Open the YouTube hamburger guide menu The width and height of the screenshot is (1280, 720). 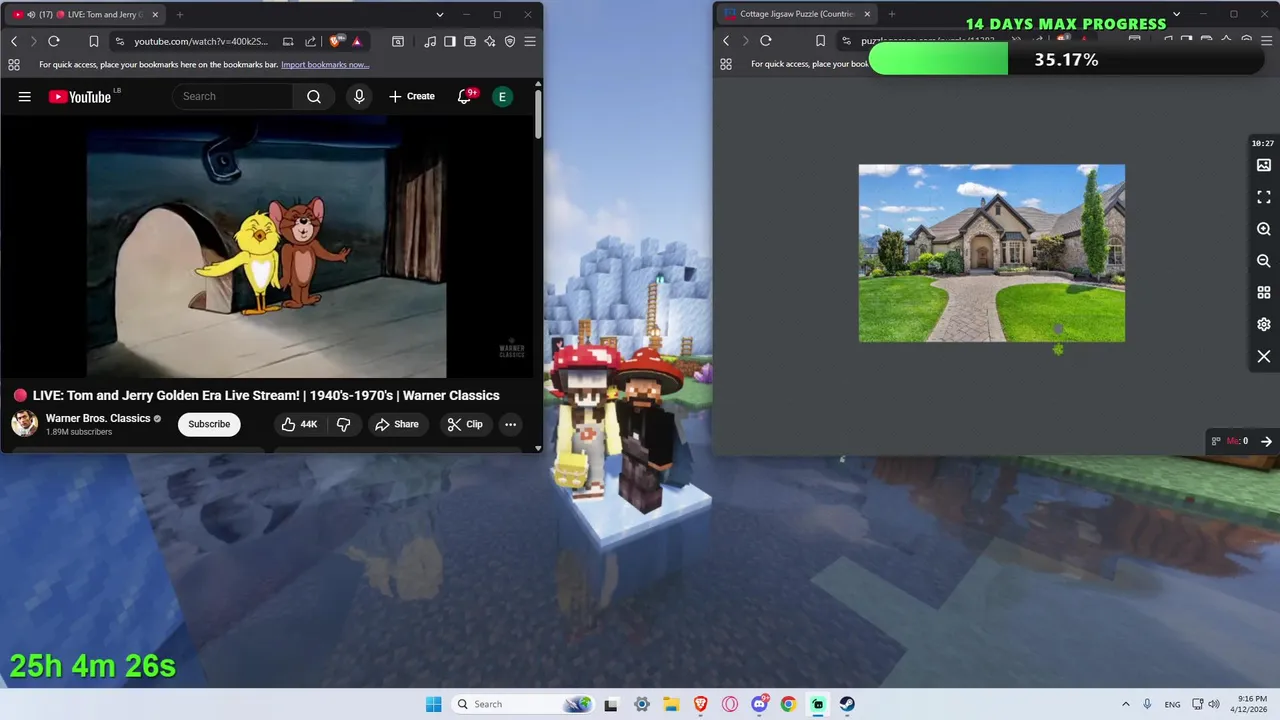25,96
